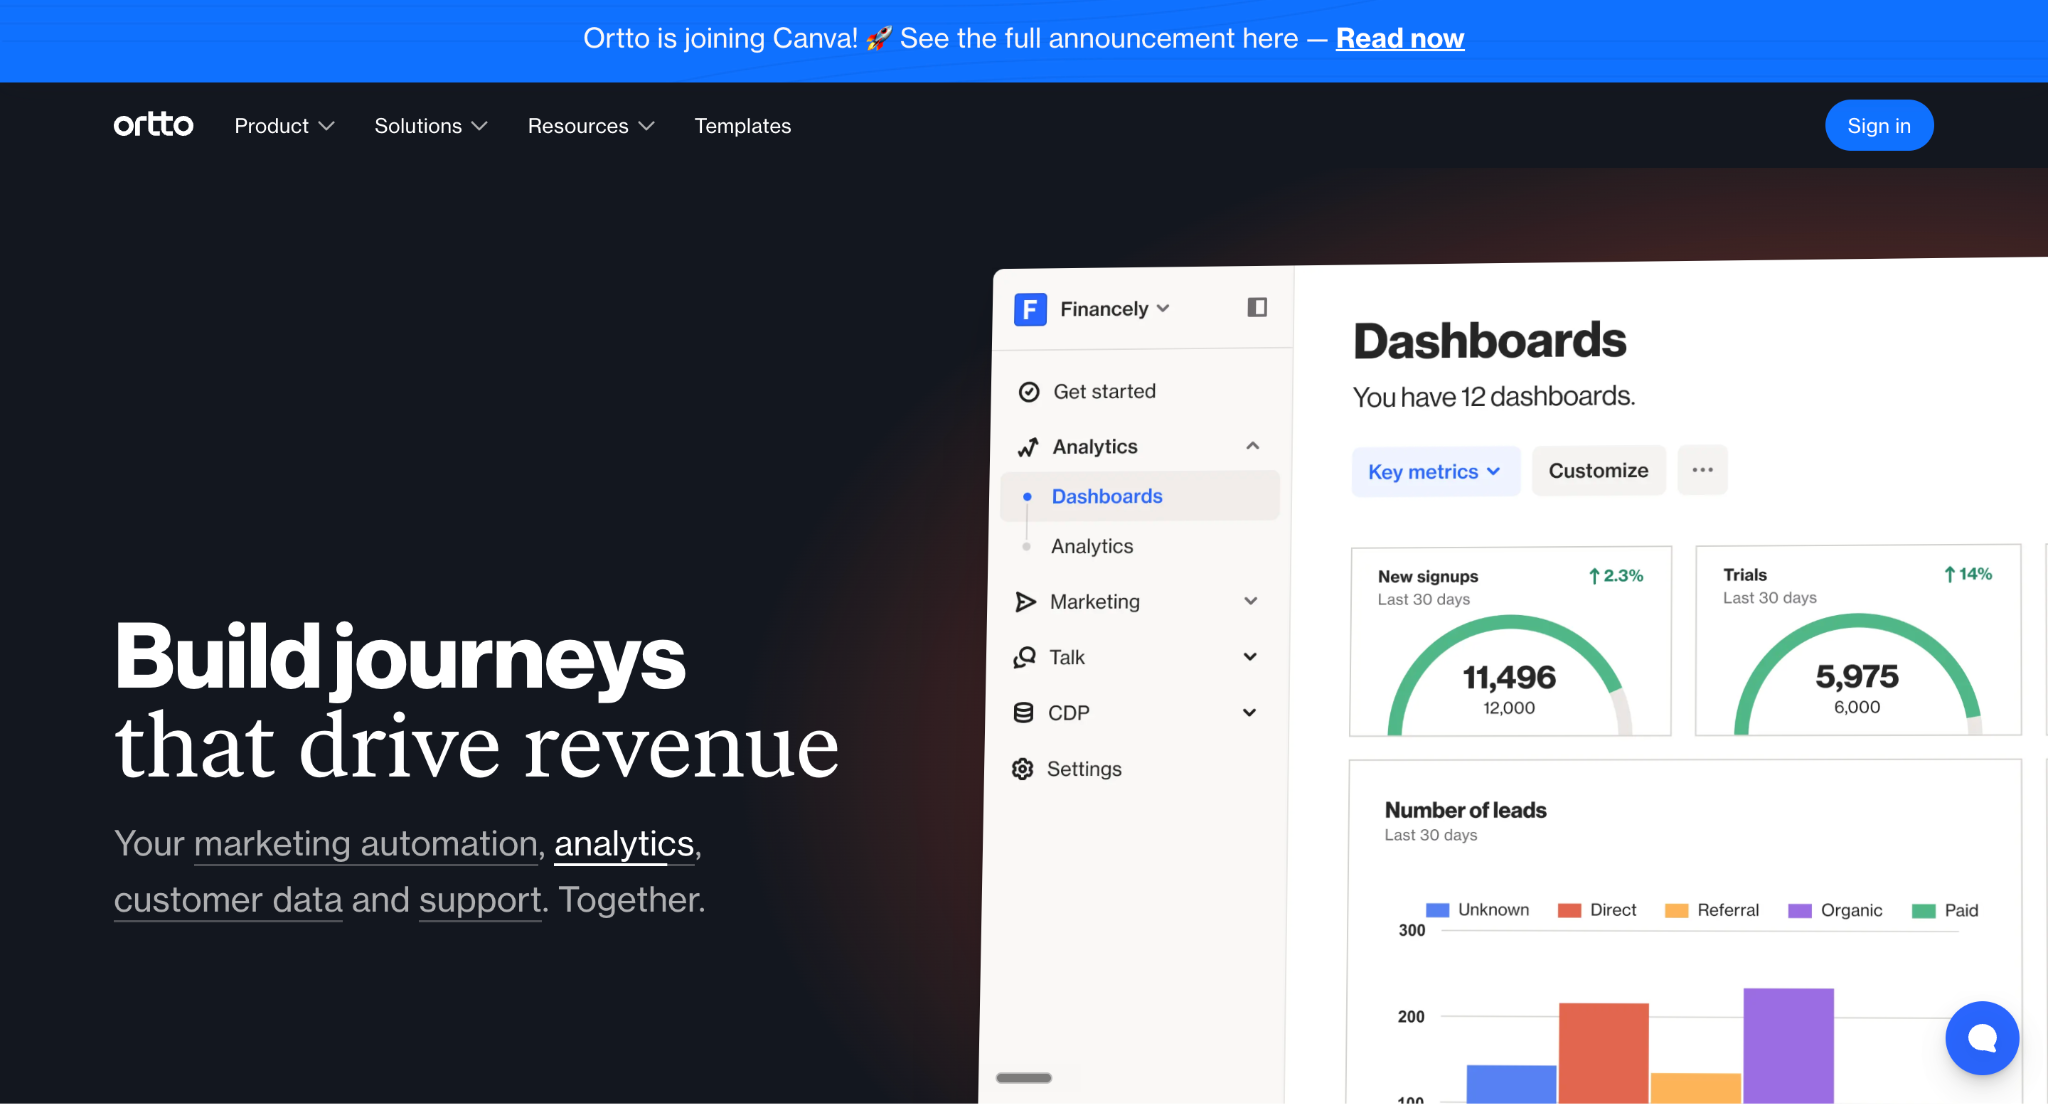The image size is (2048, 1104).
Task: Click the Number of leads heading
Action: [1465, 810]
